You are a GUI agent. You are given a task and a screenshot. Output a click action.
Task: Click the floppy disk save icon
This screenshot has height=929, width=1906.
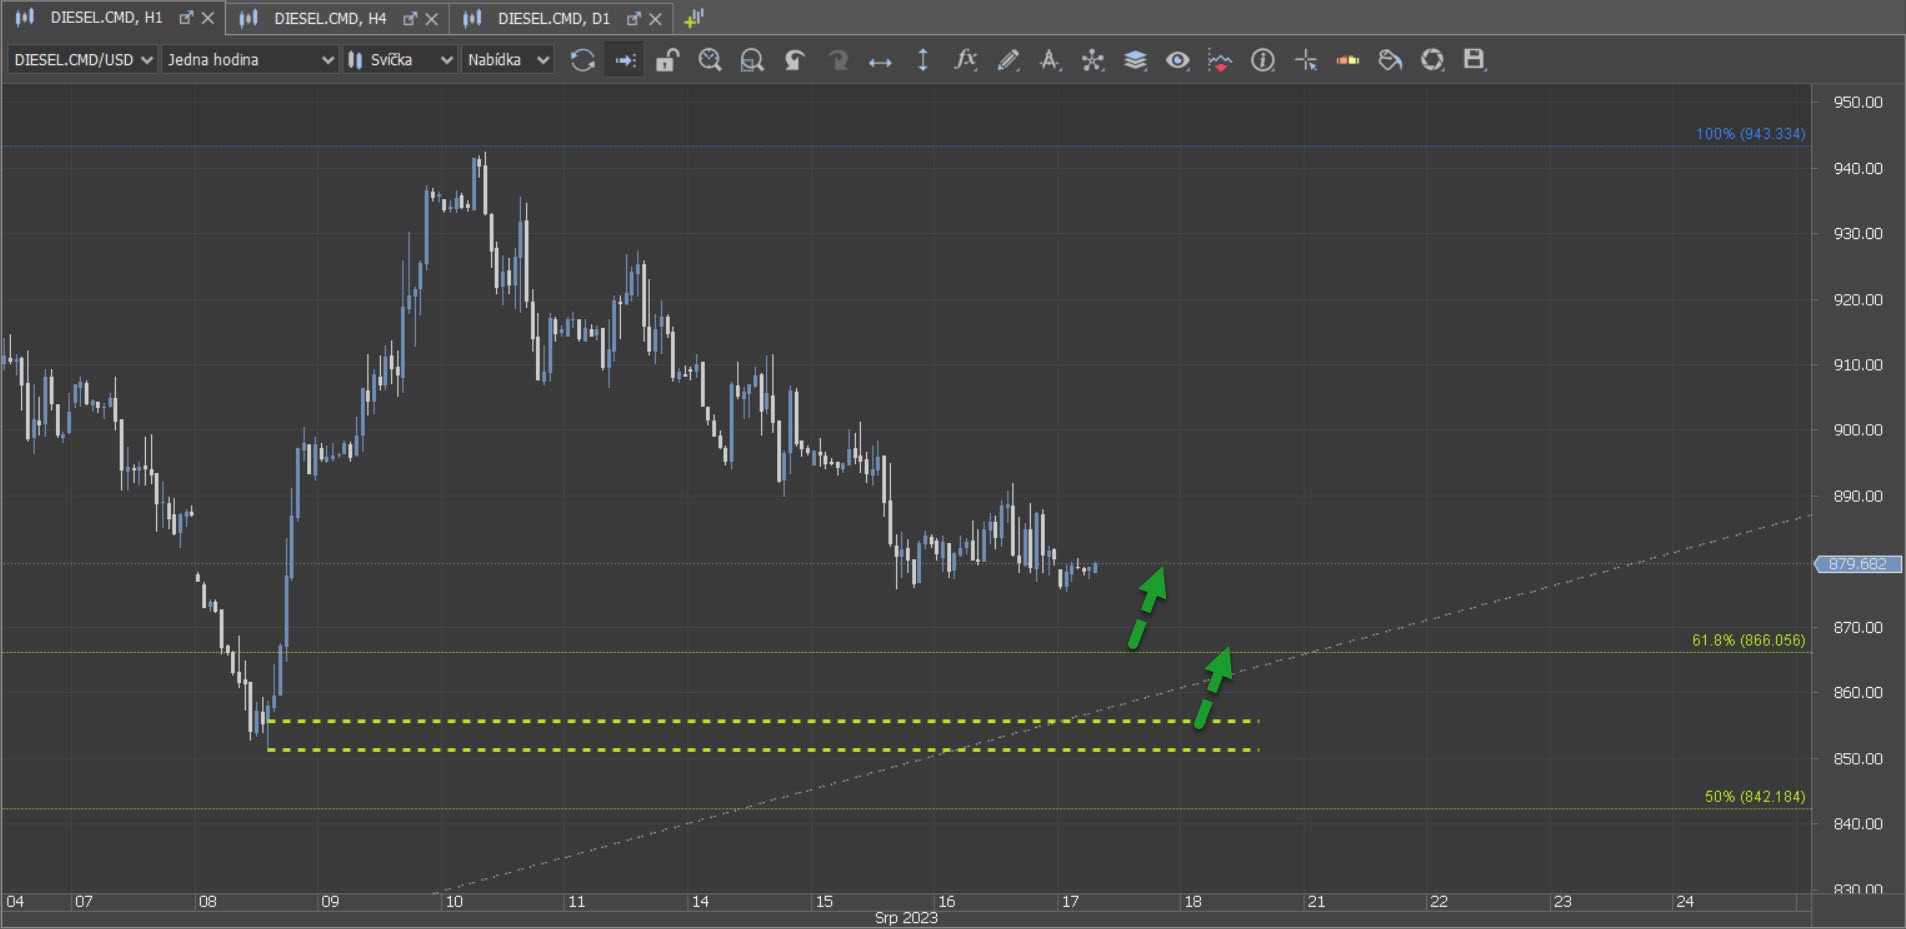pyautogui.click(x=1474, y=60)
